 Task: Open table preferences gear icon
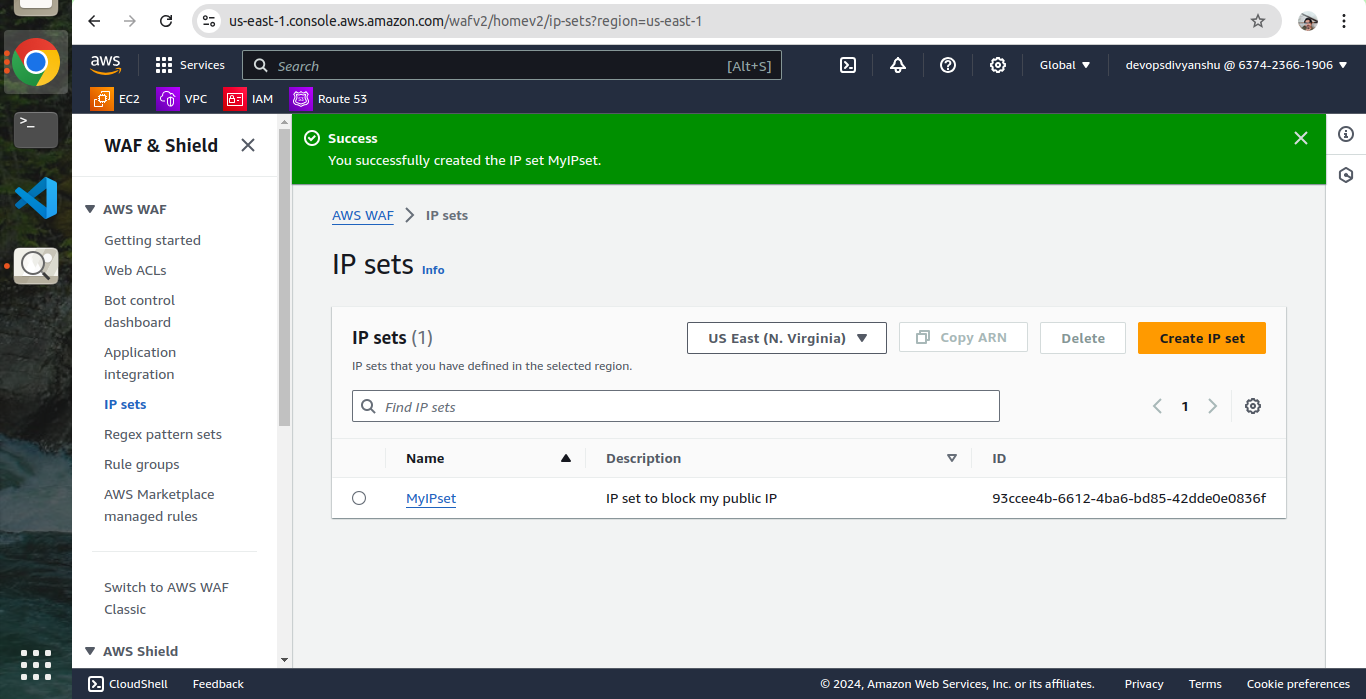click(x=1252, y=406)
